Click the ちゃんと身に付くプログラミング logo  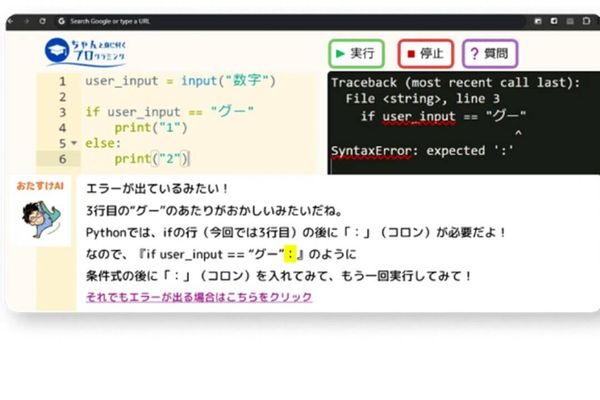pos(85,52)
